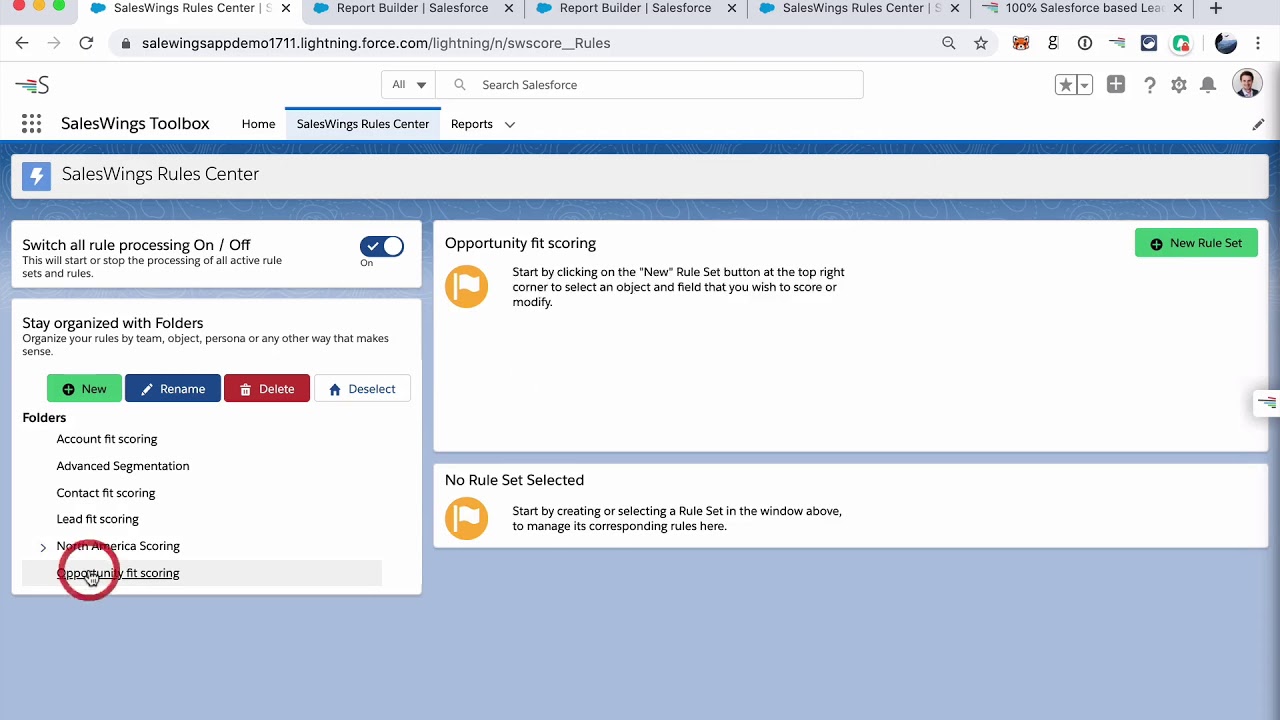Viewport: 1280px width, 720px height.
Task: Click the Chrome profile avatar
Action: tap(1226, 43)
